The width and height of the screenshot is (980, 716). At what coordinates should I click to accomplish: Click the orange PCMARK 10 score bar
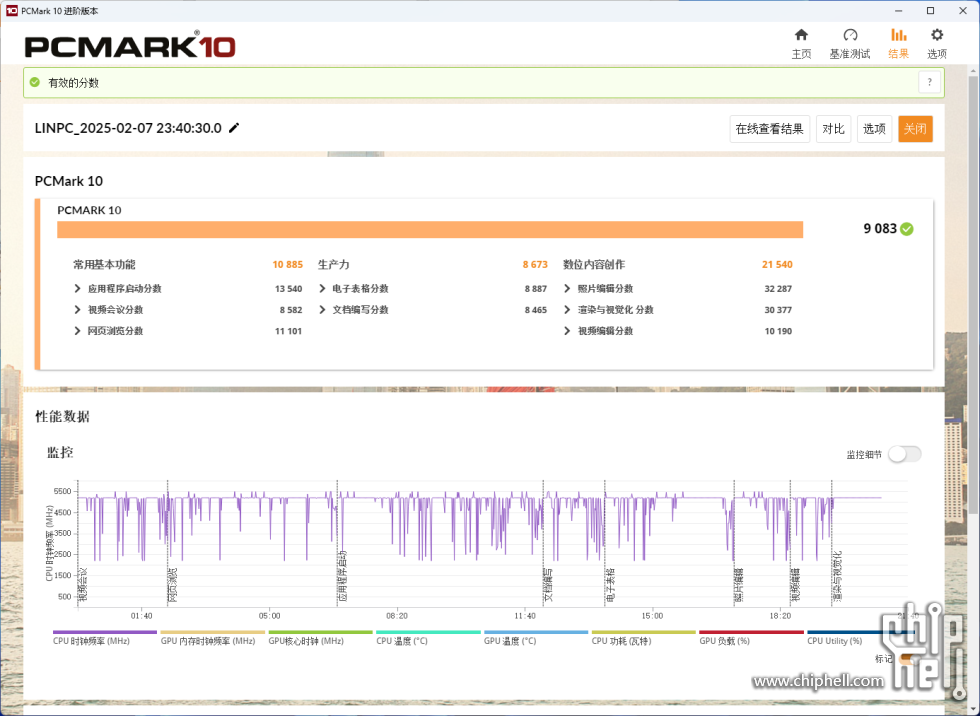click(430, 229)
